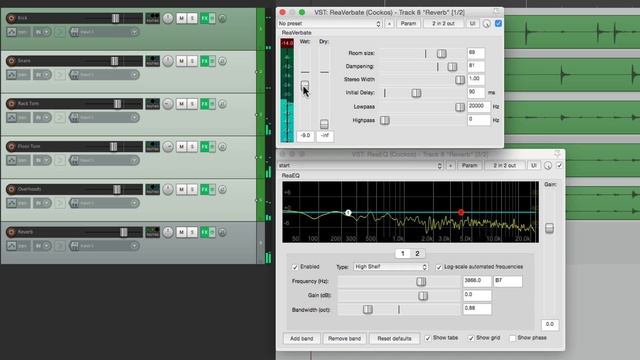Toggle the ReaVerbate bypass checkbox
Viewport: 640px width, 360px height.
pos(498,23)
